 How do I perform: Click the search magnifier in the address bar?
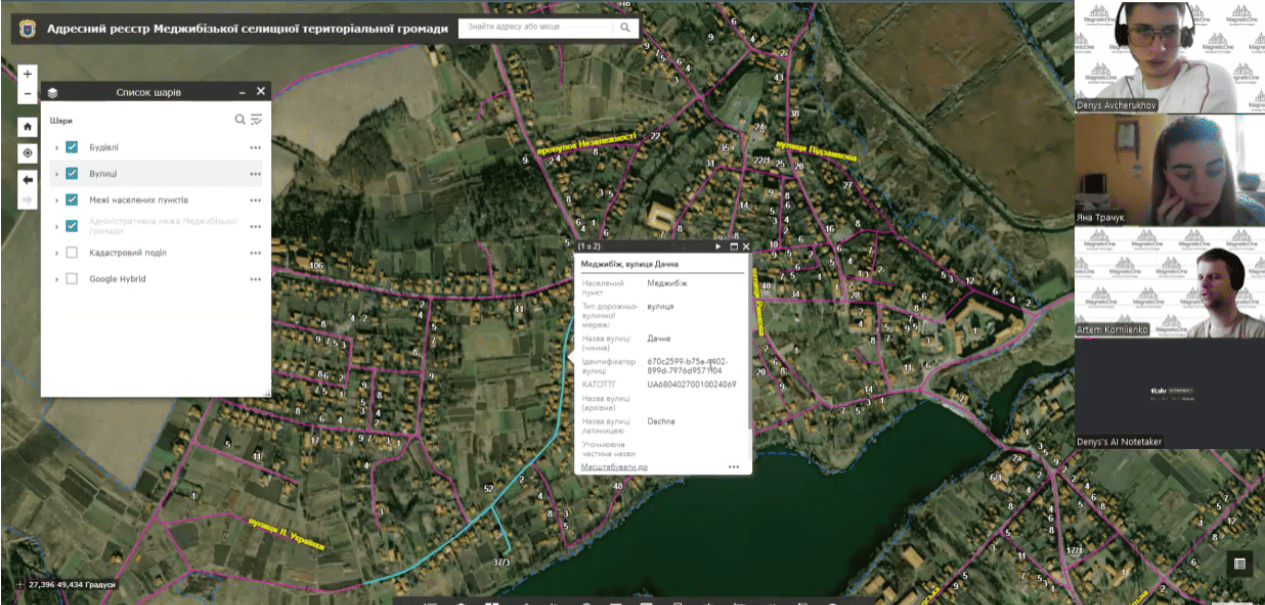(625, 28)
